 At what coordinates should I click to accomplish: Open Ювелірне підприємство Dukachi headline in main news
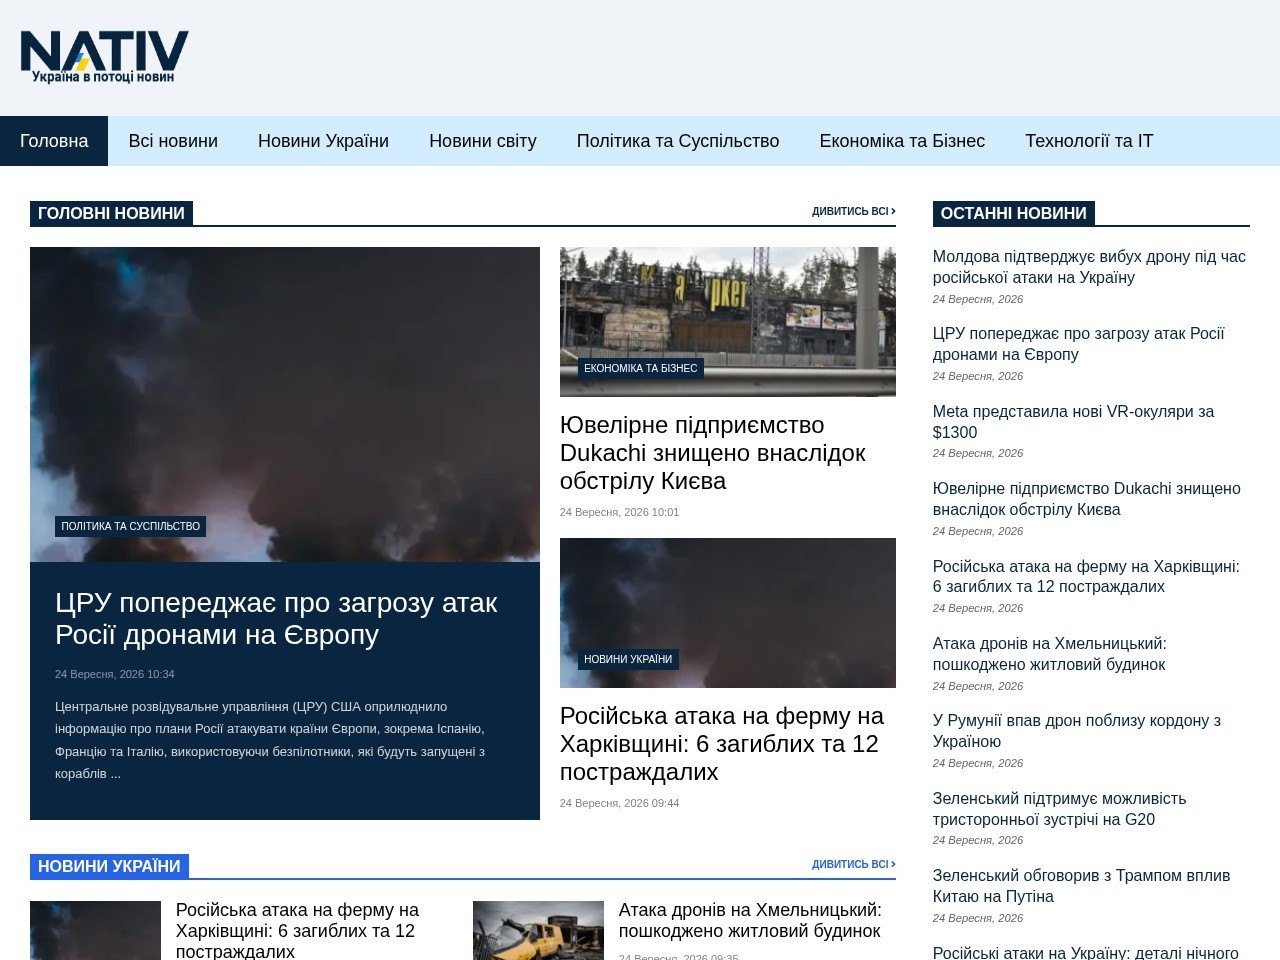click(x=713, y=453)
